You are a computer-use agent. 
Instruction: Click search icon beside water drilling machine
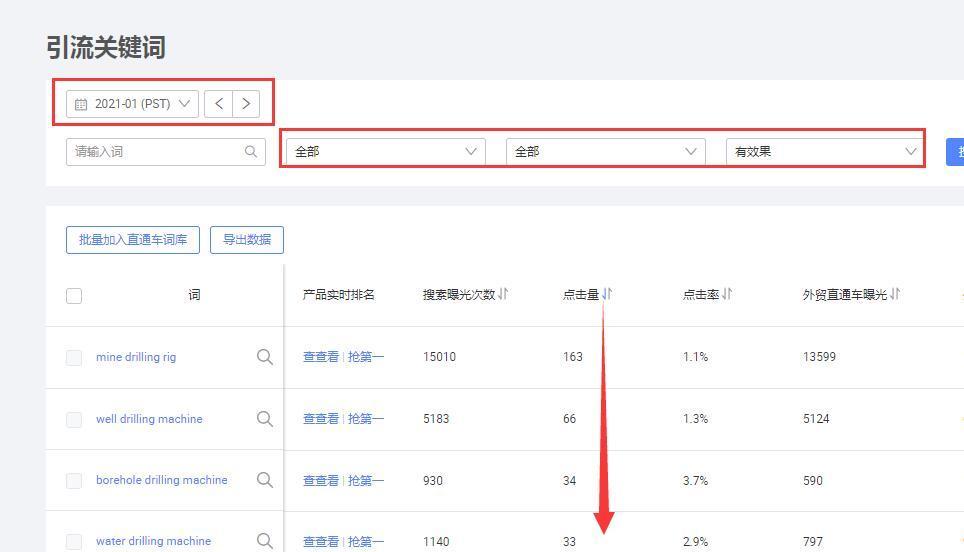point(265,541)
